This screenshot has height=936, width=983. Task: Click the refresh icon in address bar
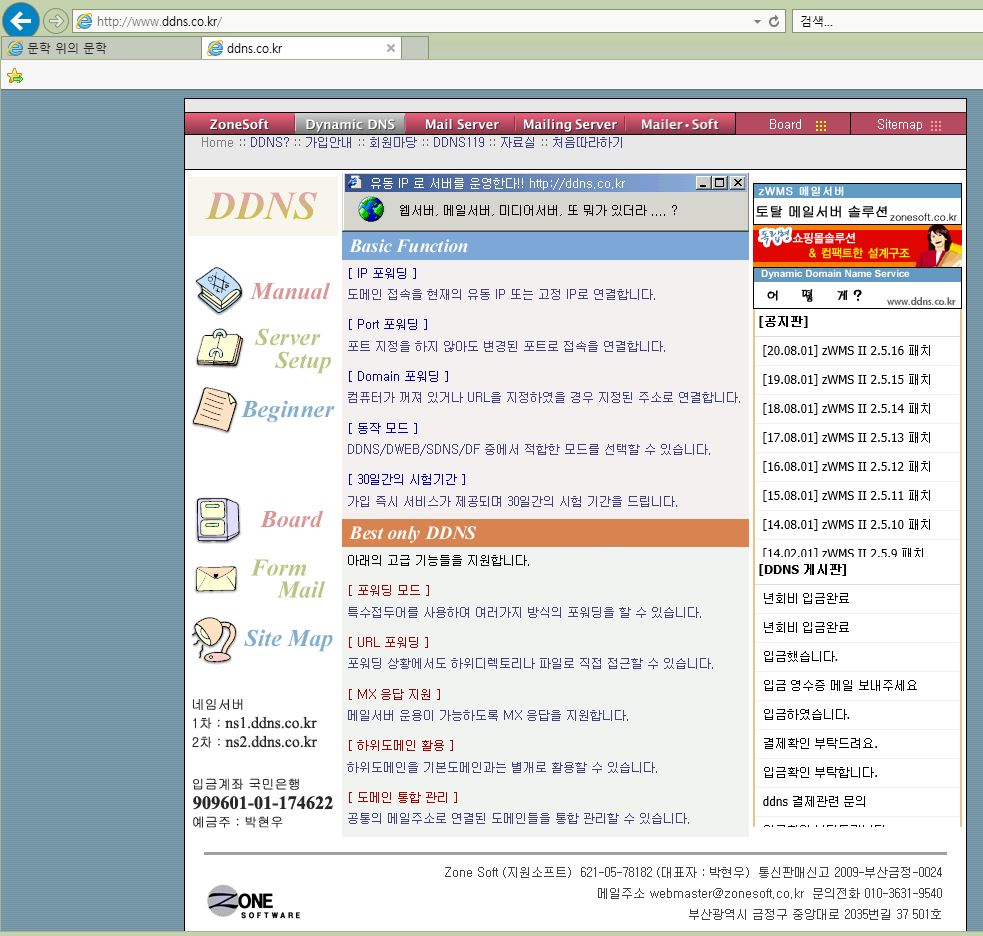774,21
